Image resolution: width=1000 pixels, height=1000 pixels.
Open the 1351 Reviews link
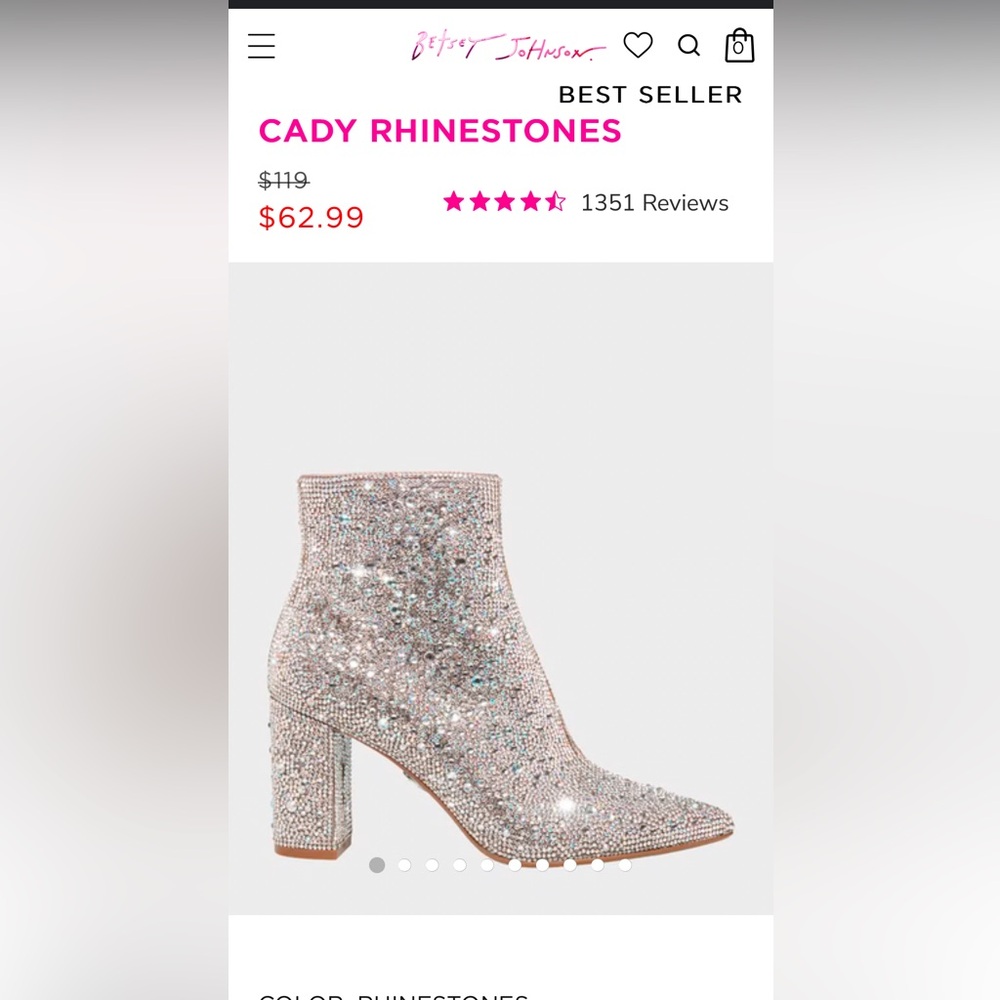tap(654, 203)
